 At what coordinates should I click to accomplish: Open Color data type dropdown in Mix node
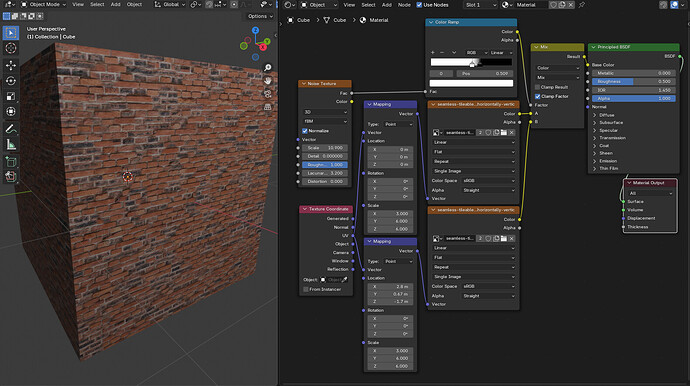(558, 68)
